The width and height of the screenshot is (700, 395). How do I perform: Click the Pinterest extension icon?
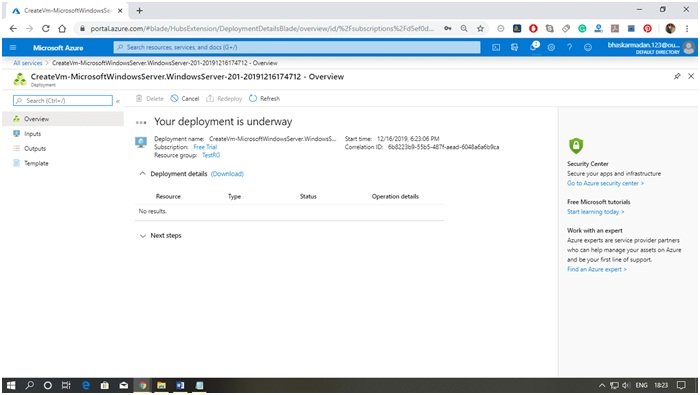pos(647,29)
